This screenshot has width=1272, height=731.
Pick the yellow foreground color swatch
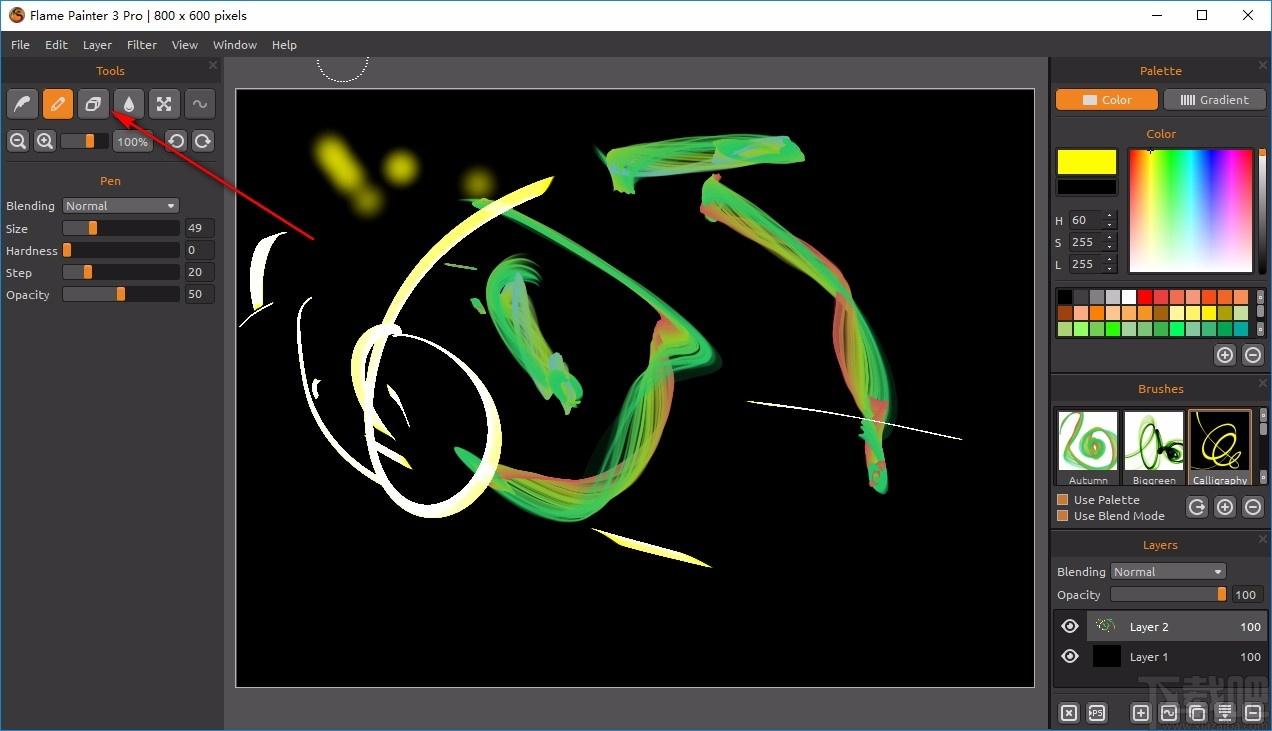[x=1087, y=162]
